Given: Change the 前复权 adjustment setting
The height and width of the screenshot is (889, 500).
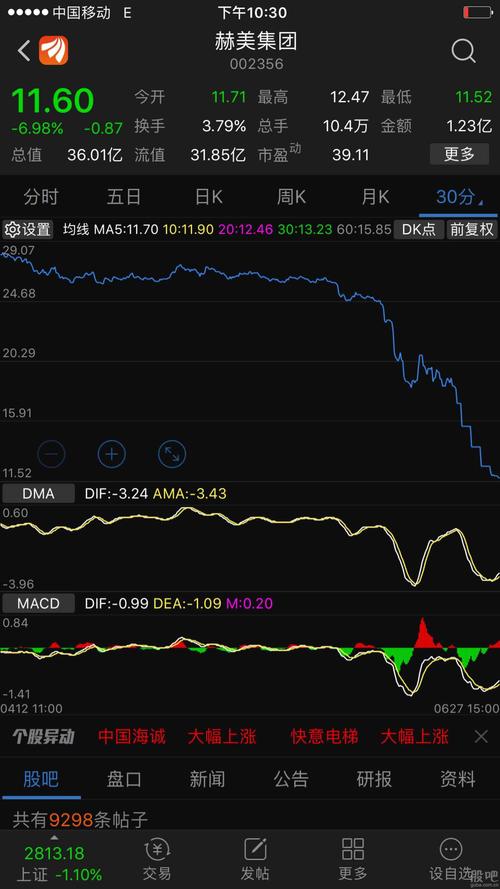Looking at the screenshot, I should click(x=472, y=230).
